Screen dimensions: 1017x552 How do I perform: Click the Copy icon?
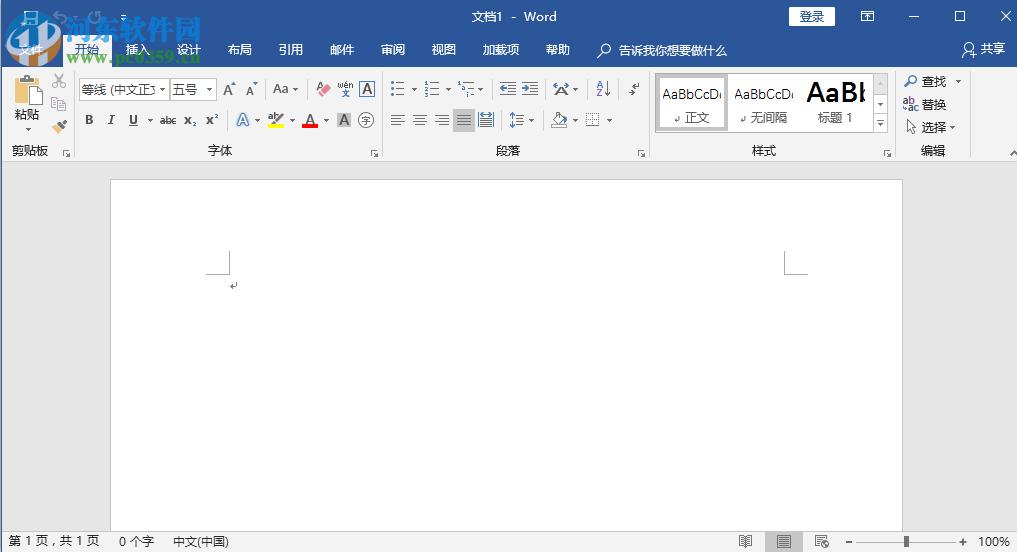pos(59,103)
